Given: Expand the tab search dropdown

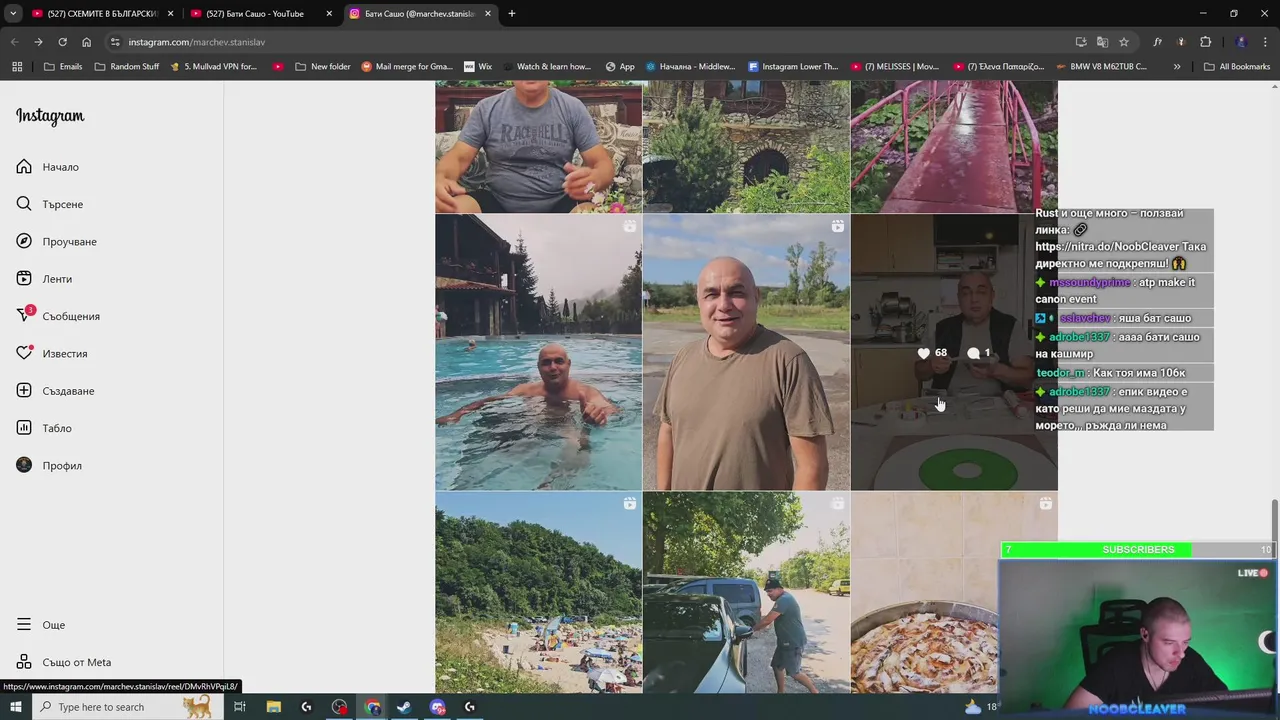Looking at the screenshot, I should point(13,14).
